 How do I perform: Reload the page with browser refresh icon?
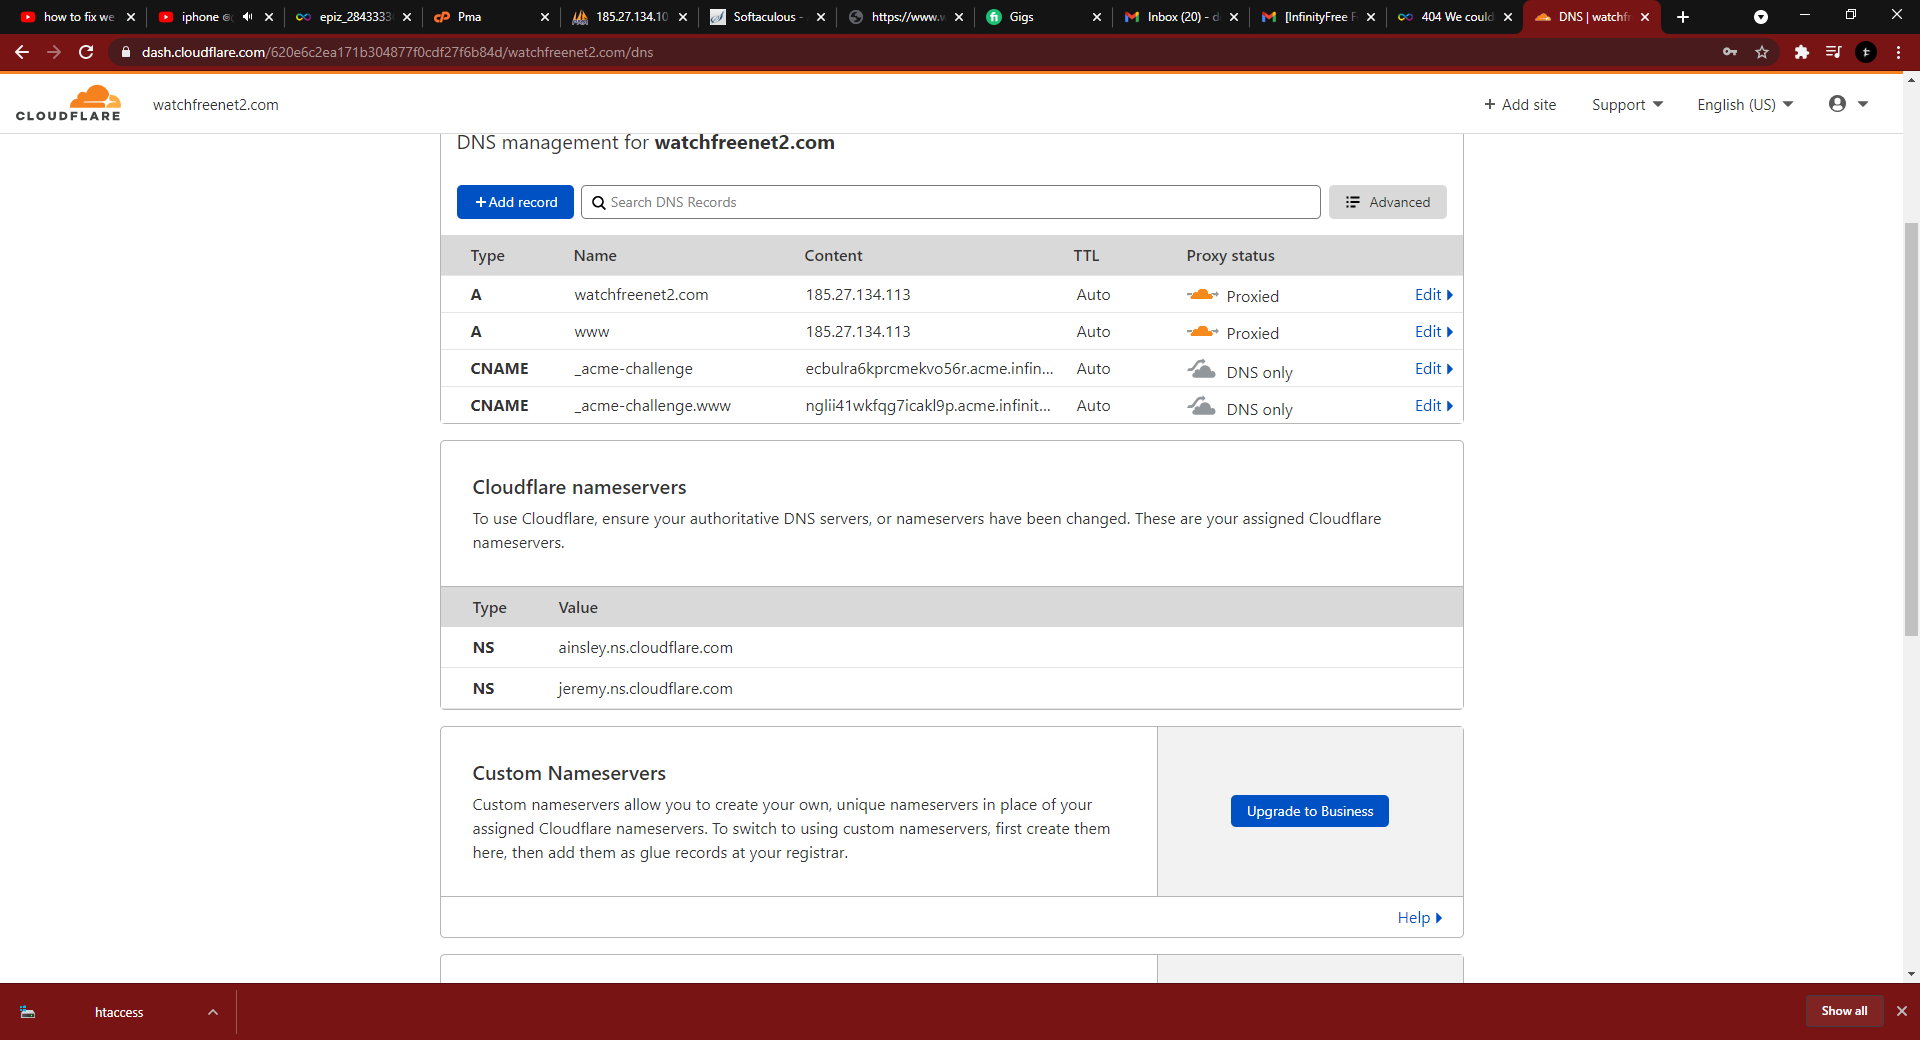point(86,52)
